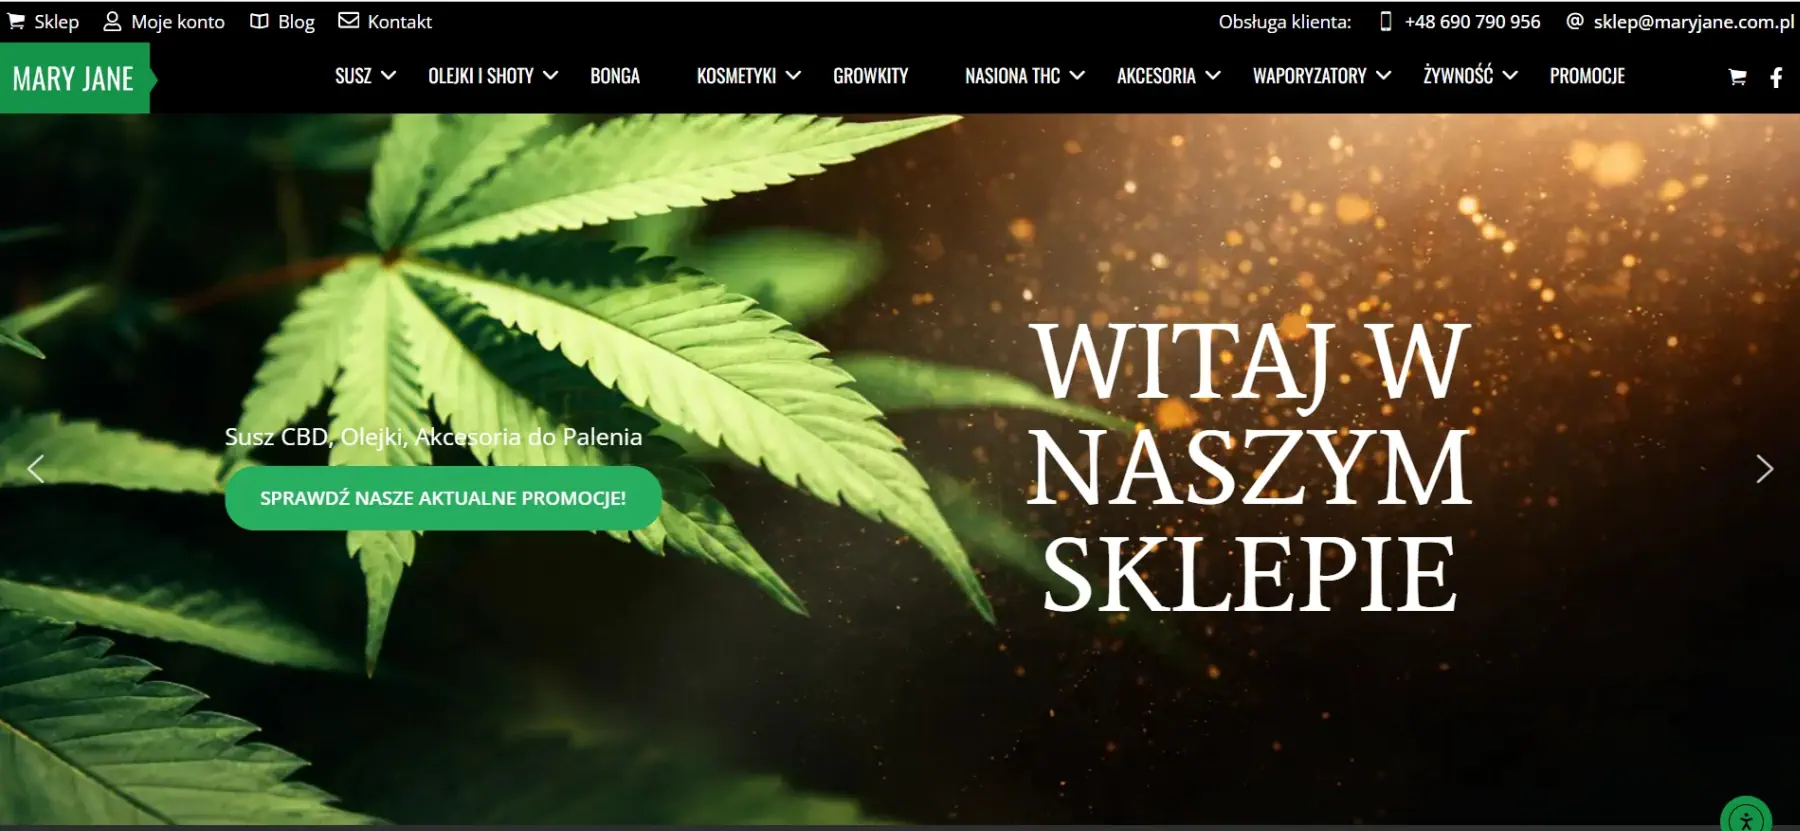Go to previous slide arrow
The image size is (1800, 831).
coord(36,469)
